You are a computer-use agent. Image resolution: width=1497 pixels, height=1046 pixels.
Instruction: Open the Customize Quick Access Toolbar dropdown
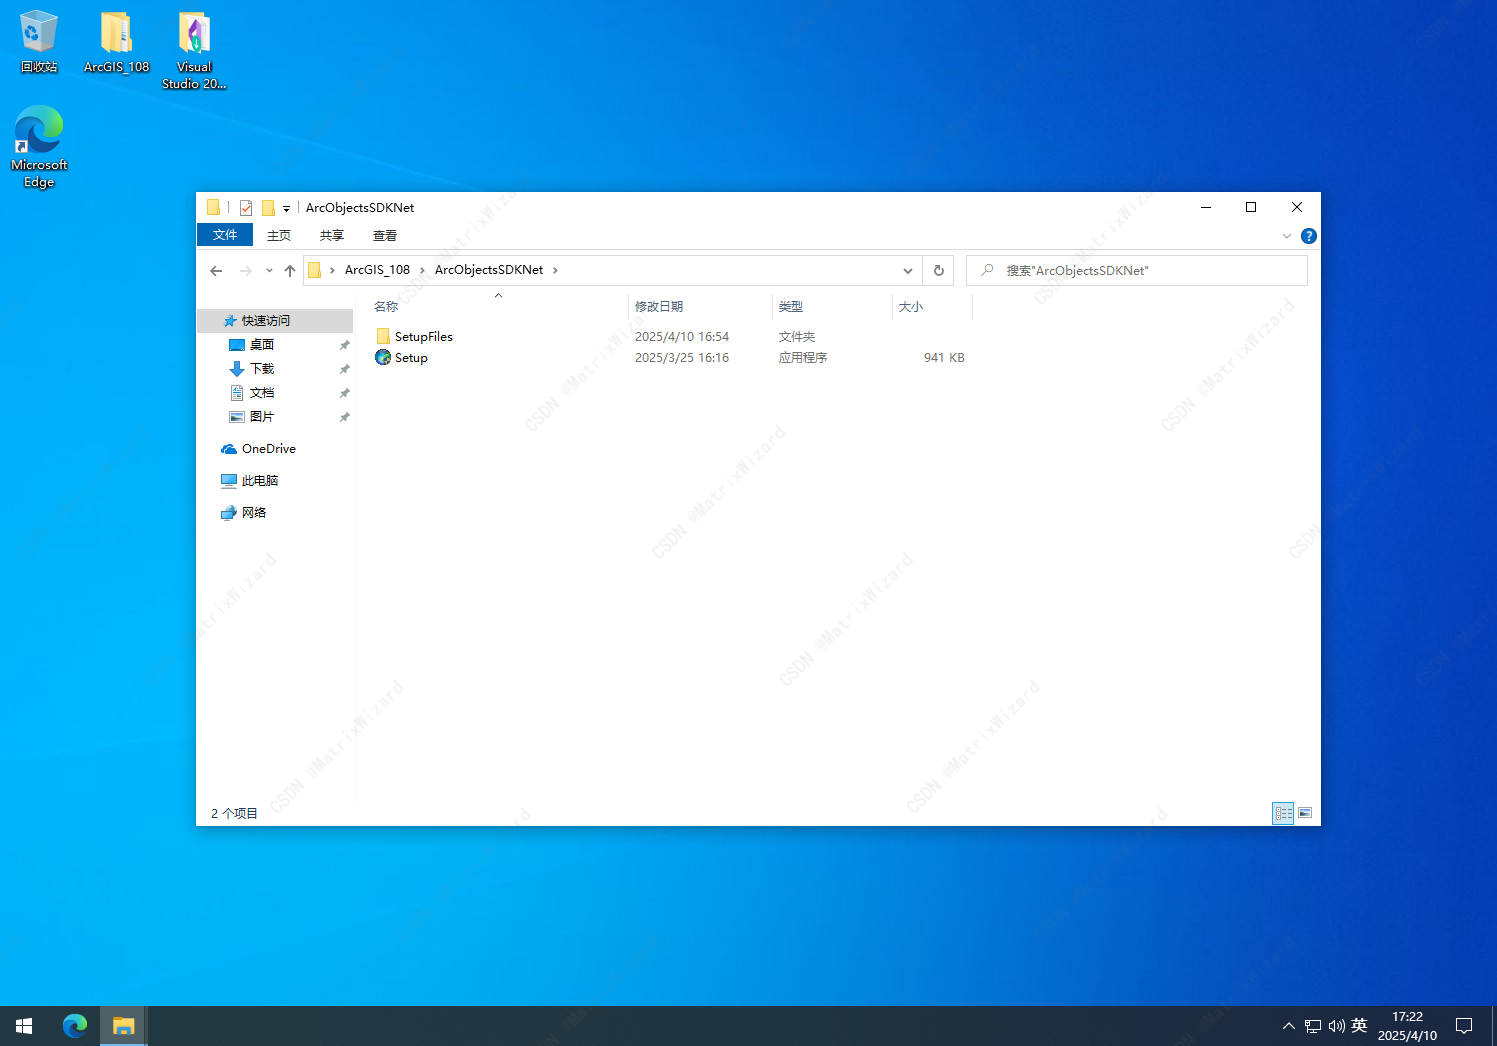click(286, 208)
